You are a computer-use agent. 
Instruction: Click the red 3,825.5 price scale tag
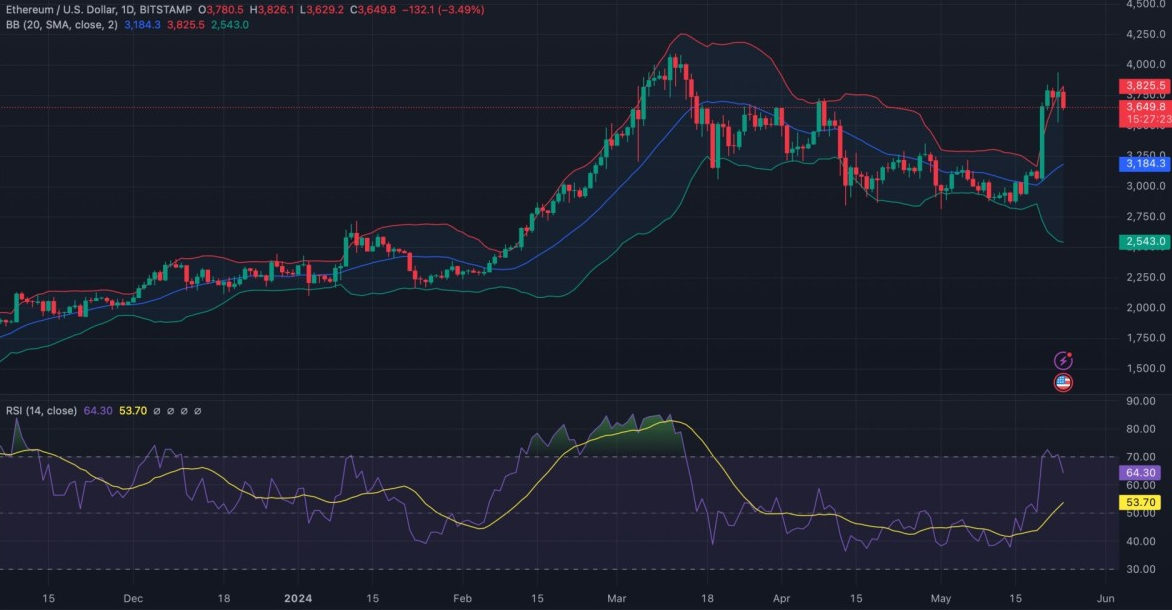click(x=1144, y=86)
